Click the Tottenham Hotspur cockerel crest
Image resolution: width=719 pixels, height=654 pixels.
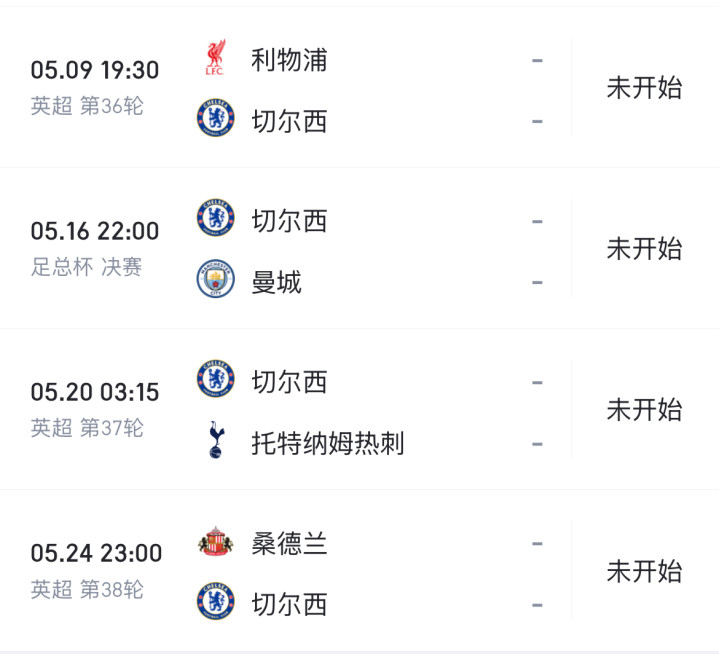(x=215, y=440)
